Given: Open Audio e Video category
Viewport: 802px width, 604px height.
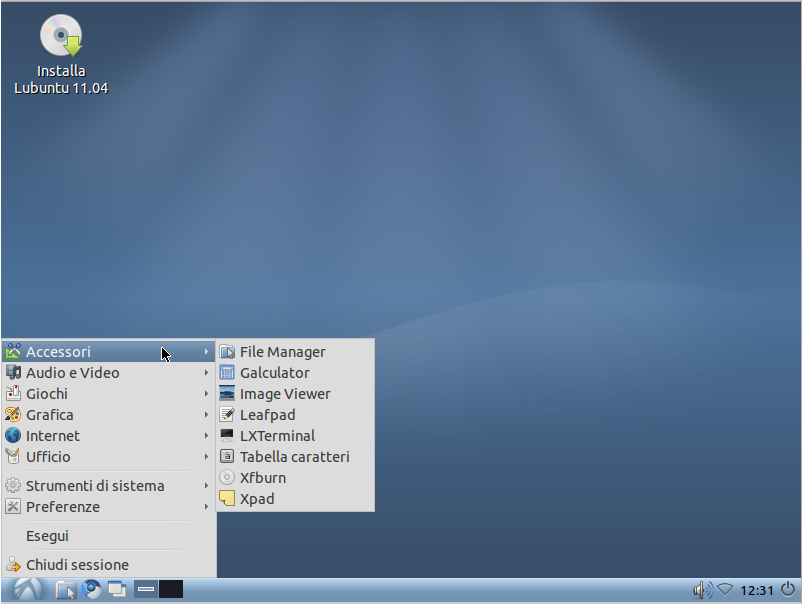Looking at the screenshot, I should (109, 373).
